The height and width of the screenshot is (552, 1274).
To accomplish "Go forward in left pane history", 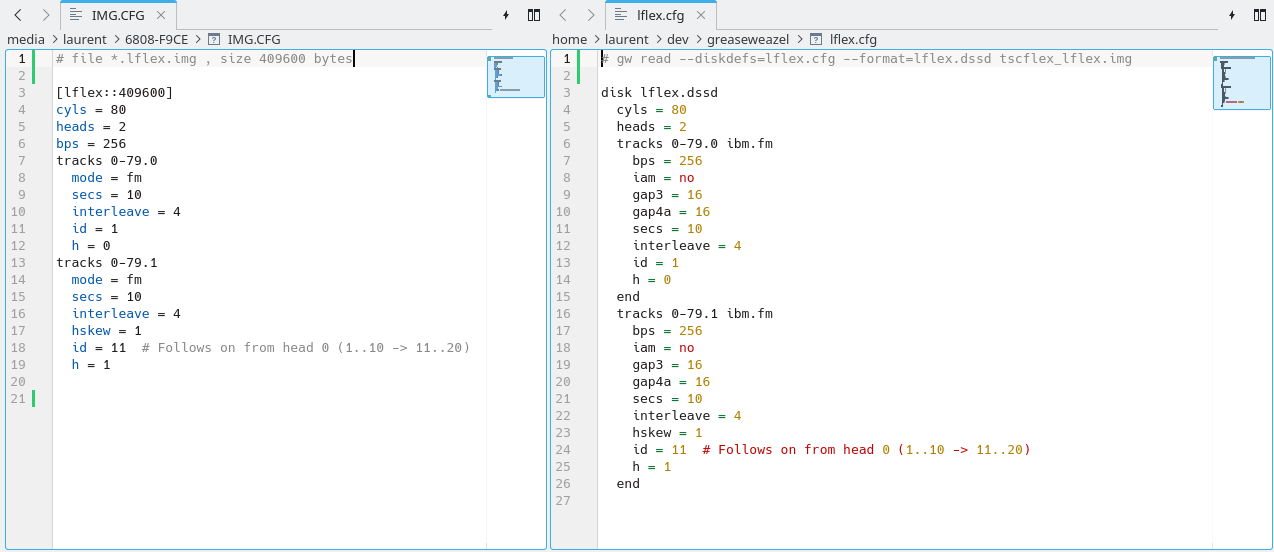I will click(45, 15).
